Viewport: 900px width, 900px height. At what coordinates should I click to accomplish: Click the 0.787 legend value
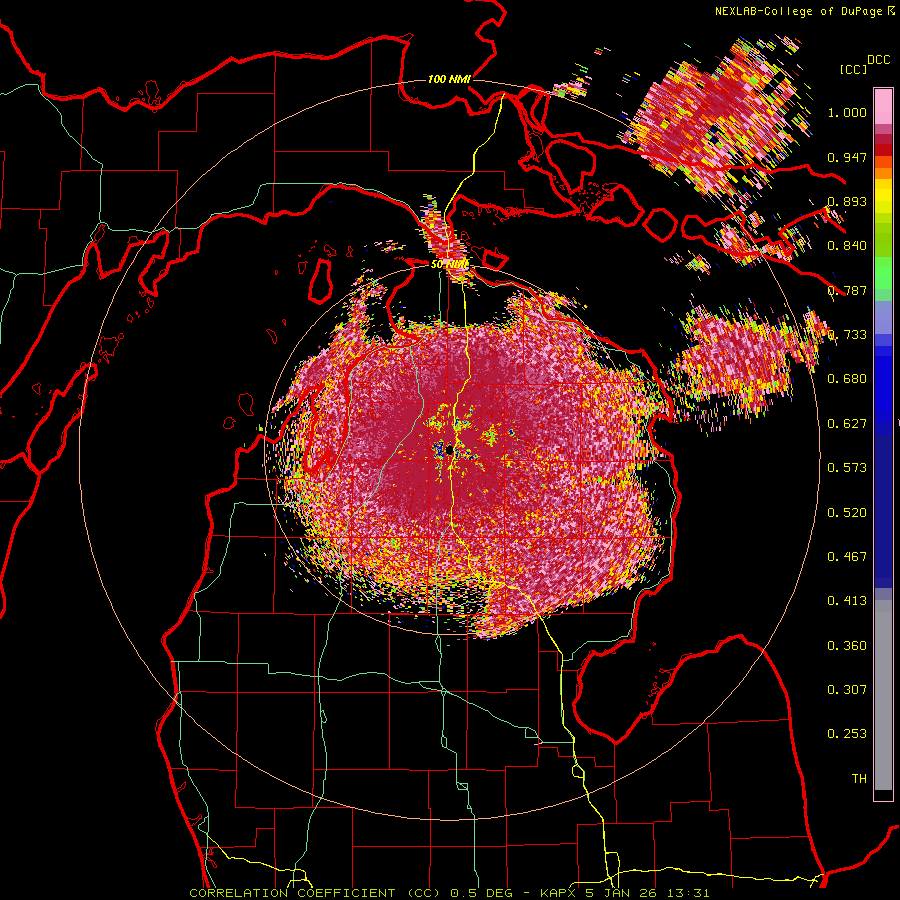(x=847, y=290)
